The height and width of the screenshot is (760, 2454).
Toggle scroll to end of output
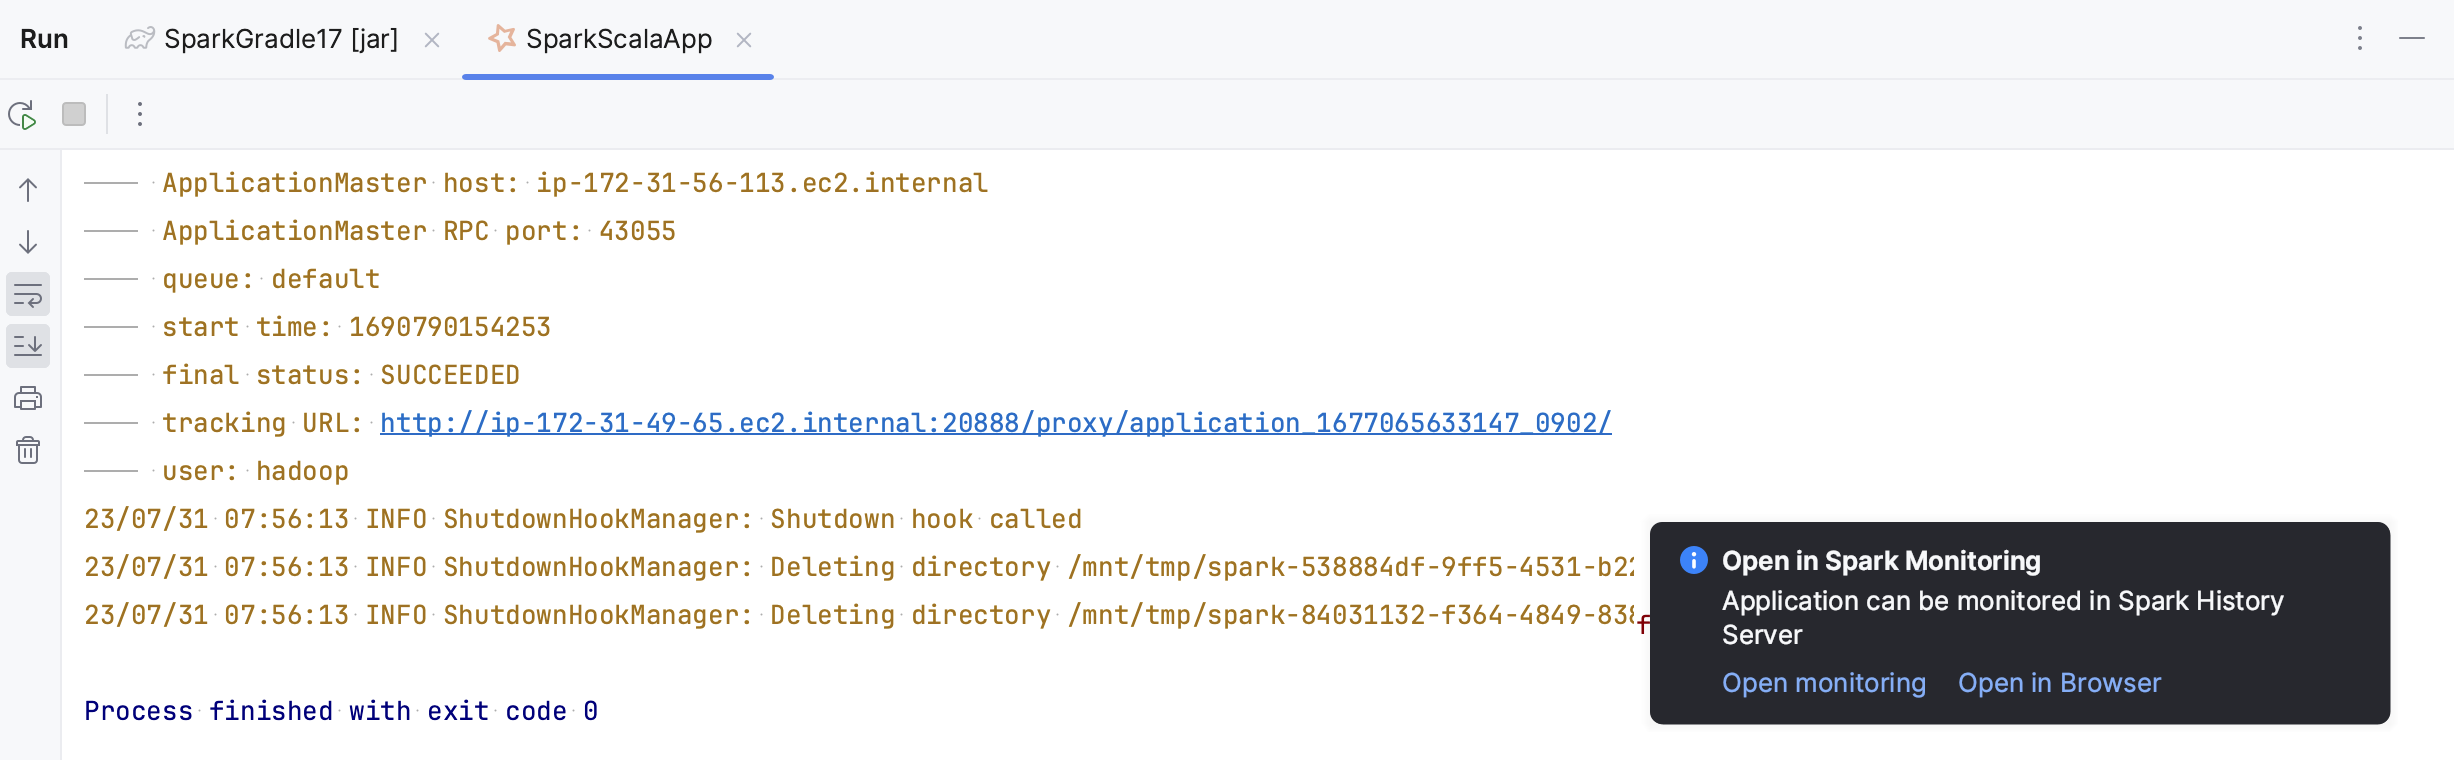[x=28, y=346]
